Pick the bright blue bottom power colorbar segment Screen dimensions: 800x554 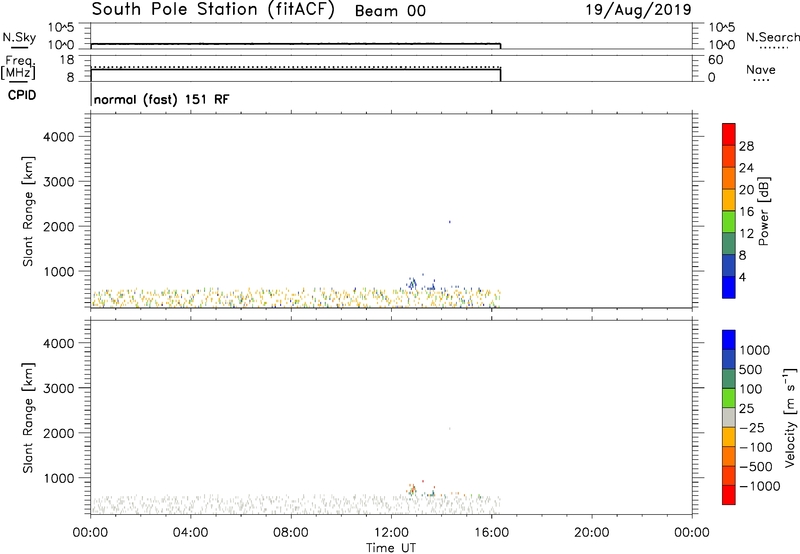(729, 287)
